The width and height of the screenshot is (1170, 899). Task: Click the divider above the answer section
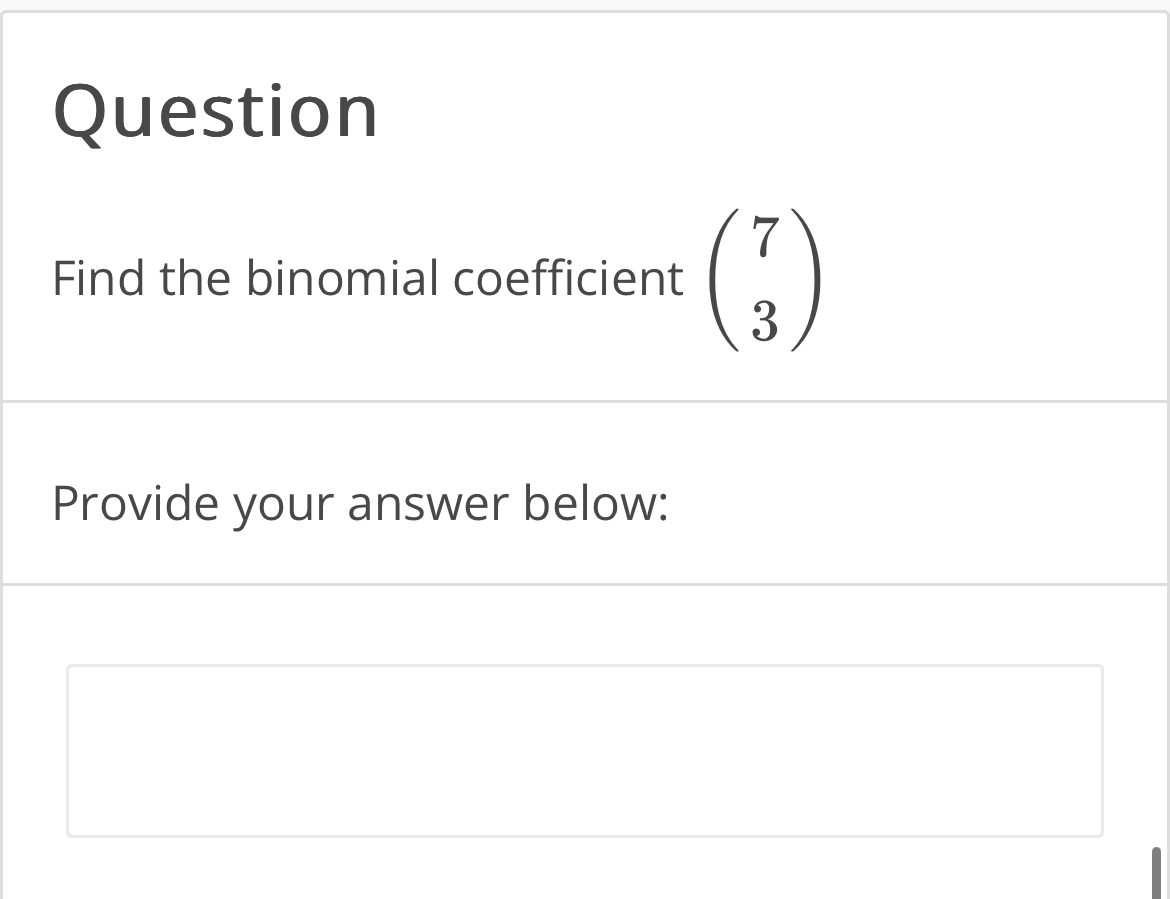[585, 581]
